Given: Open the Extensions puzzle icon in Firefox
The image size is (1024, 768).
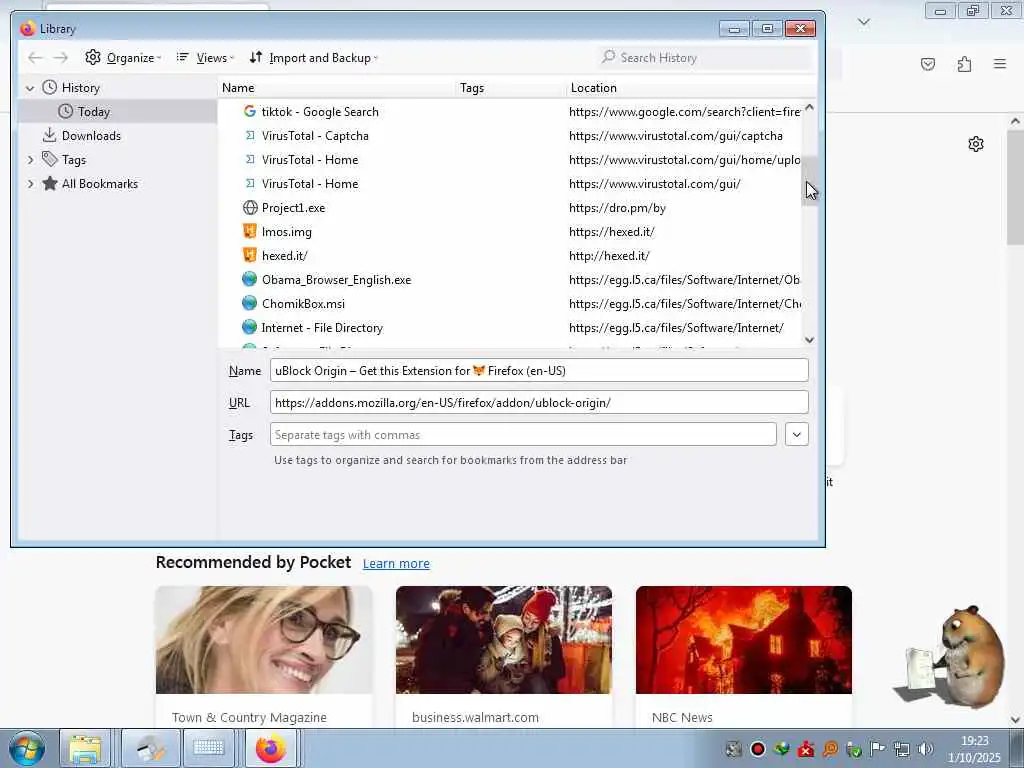Looking at the screenshot, I should [964, 64].
